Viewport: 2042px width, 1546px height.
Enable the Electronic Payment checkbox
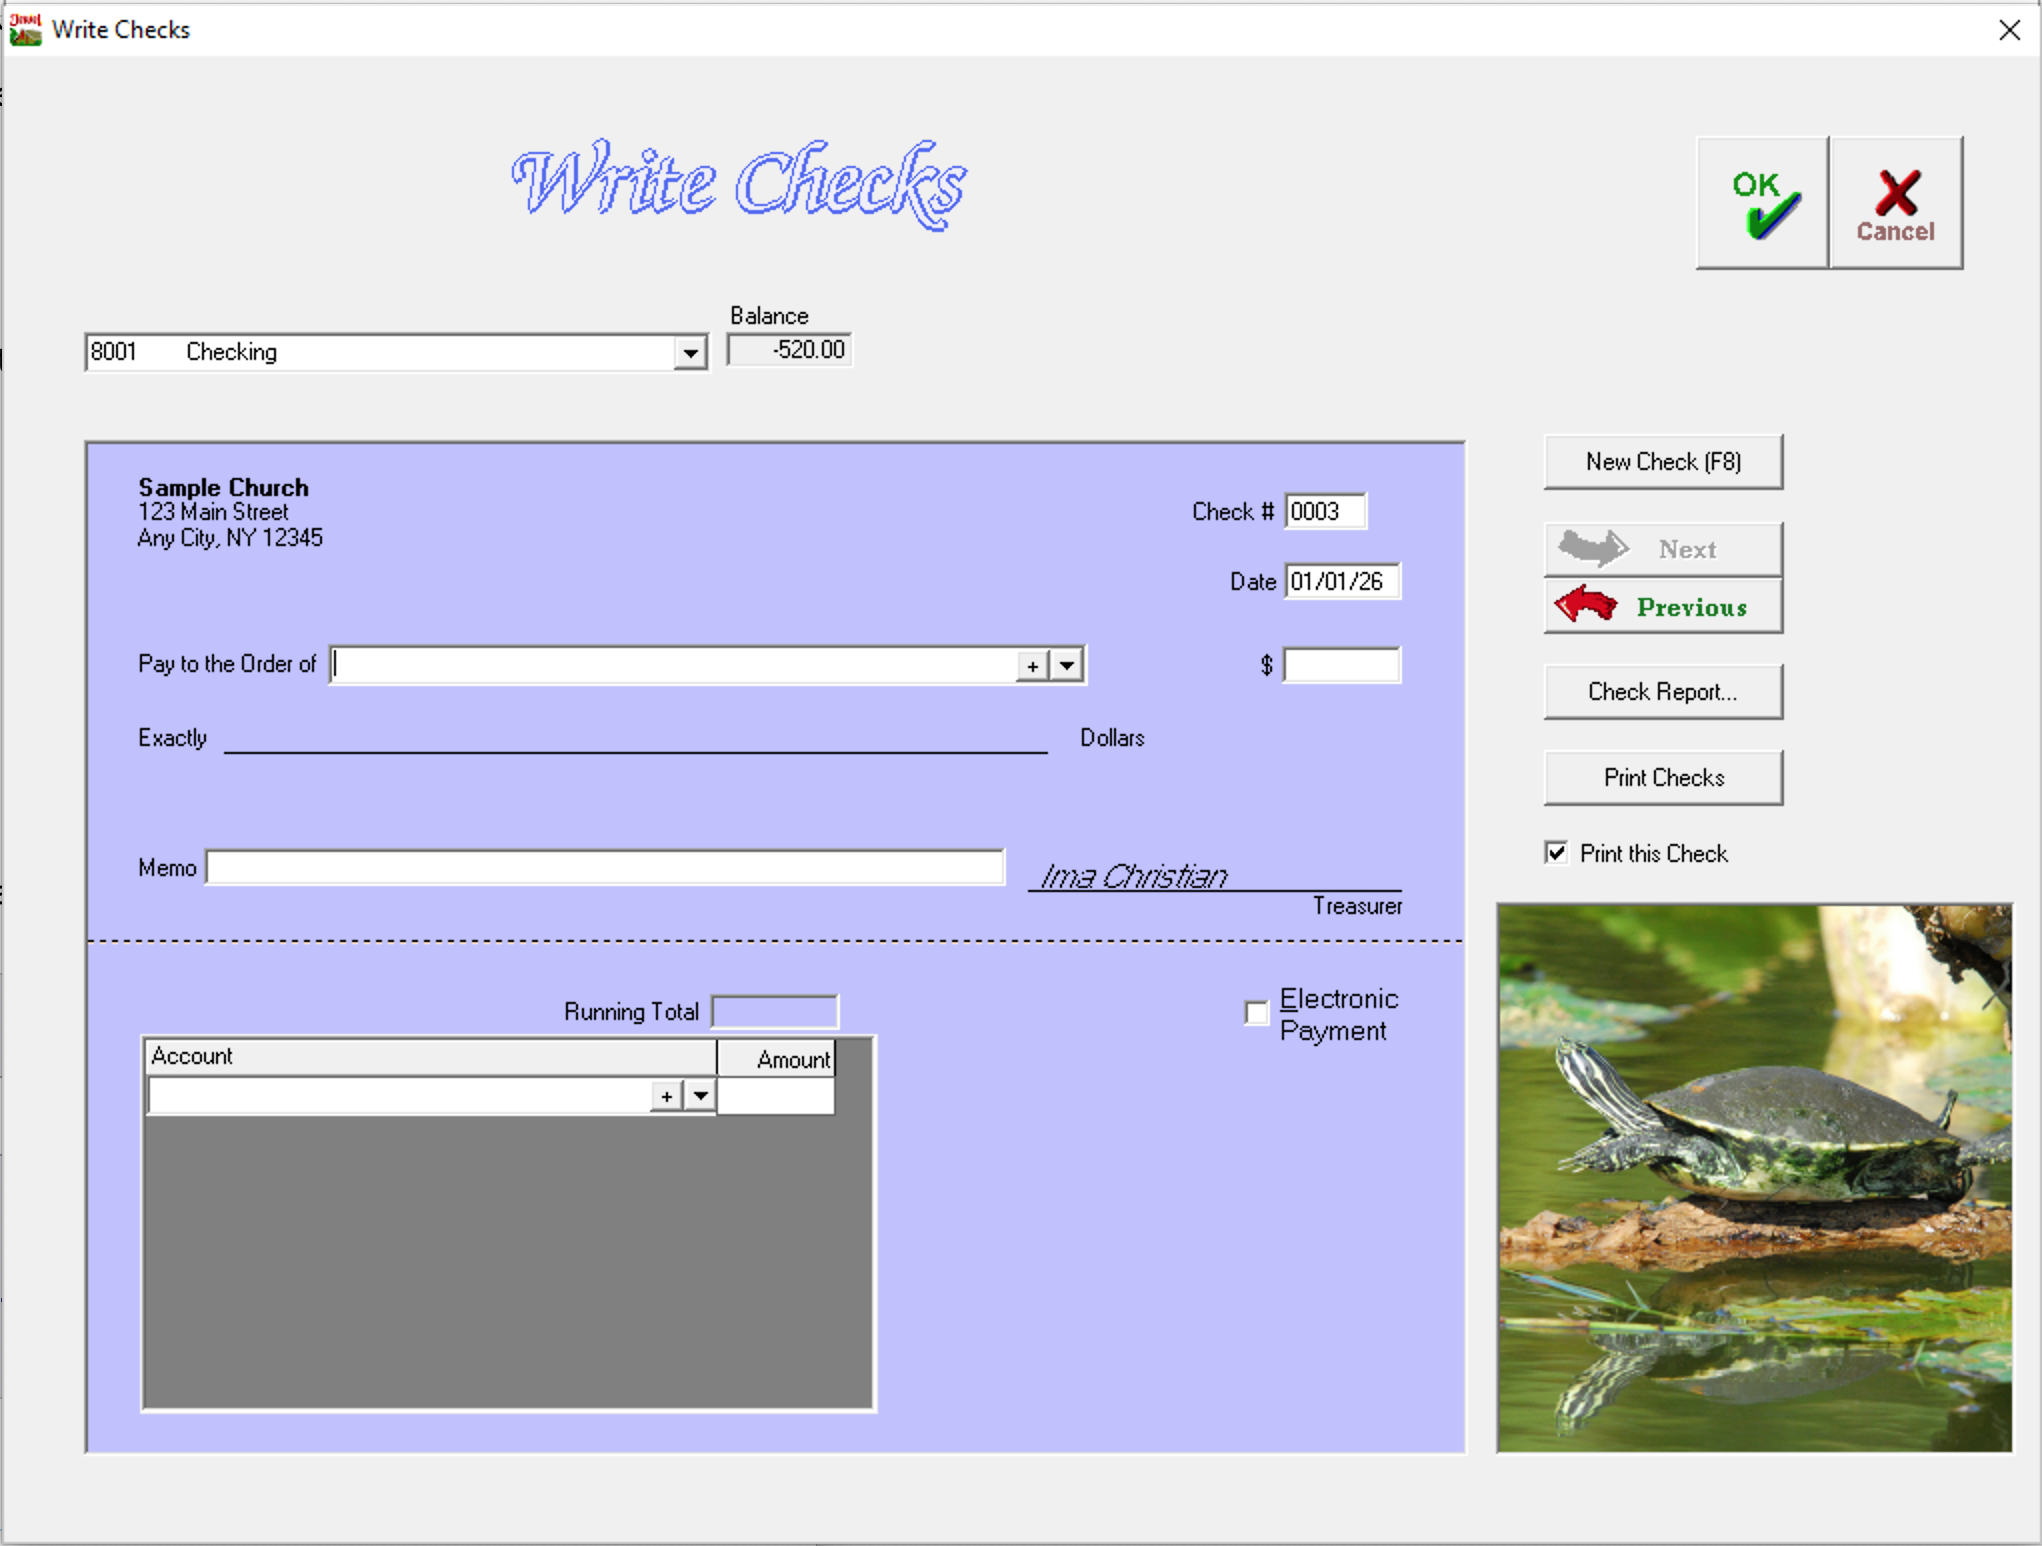point(1256,1013)
